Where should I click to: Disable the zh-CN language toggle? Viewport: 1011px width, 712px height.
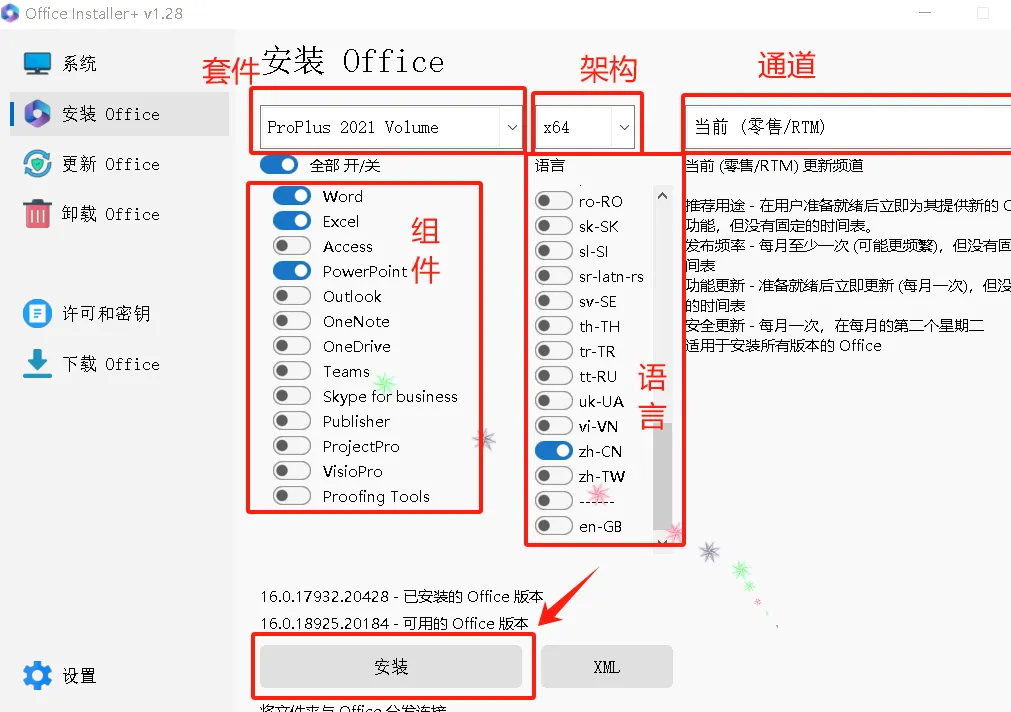pos(554,451)
